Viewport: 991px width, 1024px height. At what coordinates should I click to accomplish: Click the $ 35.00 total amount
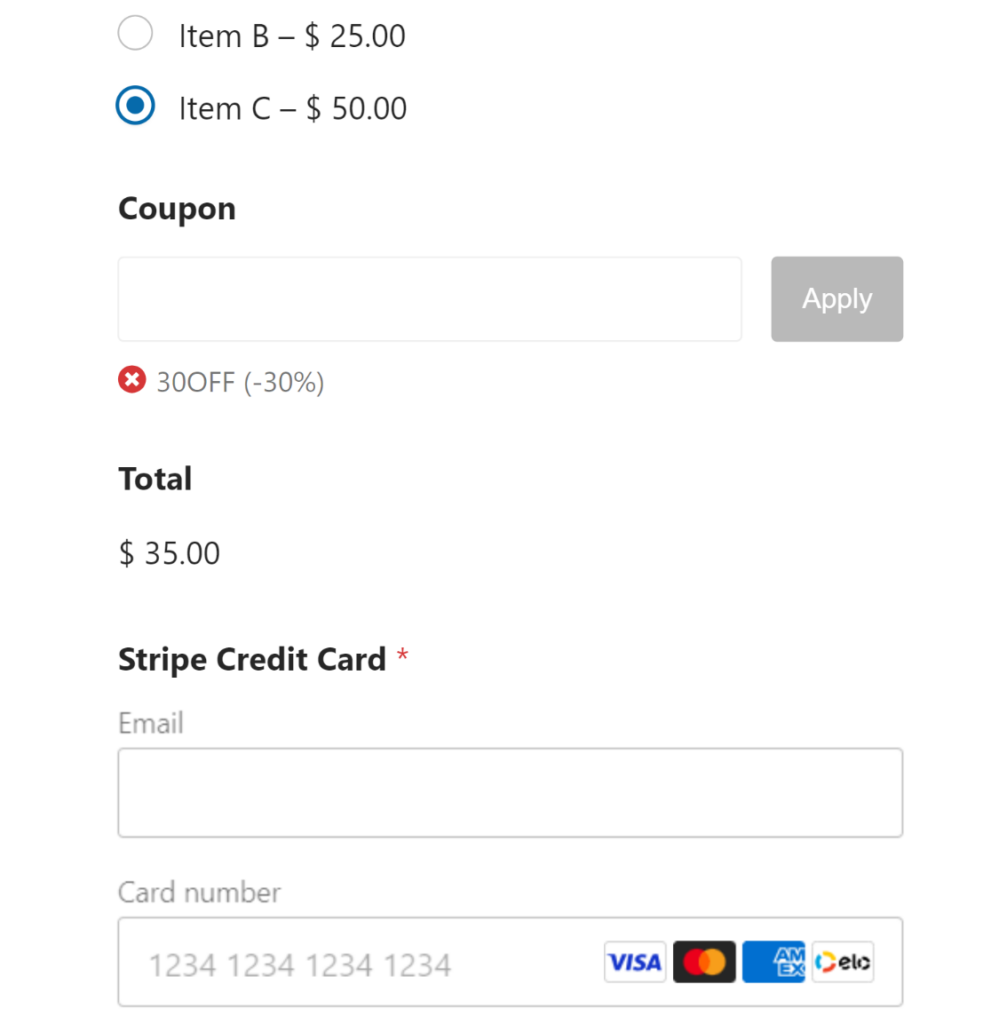(169, 552)
